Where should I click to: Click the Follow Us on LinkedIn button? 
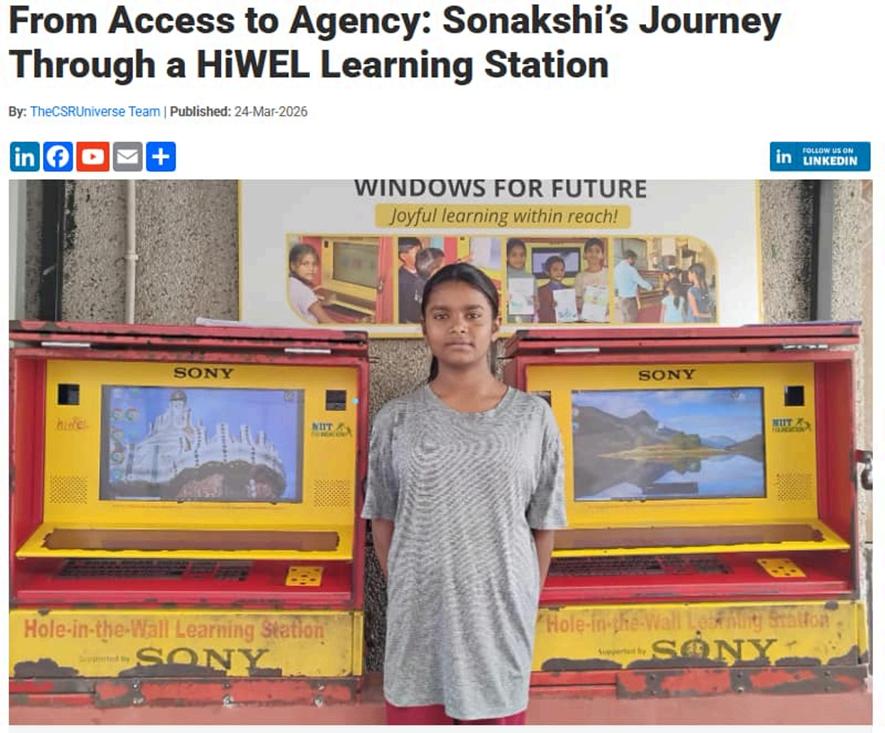[x=820, y=156]
